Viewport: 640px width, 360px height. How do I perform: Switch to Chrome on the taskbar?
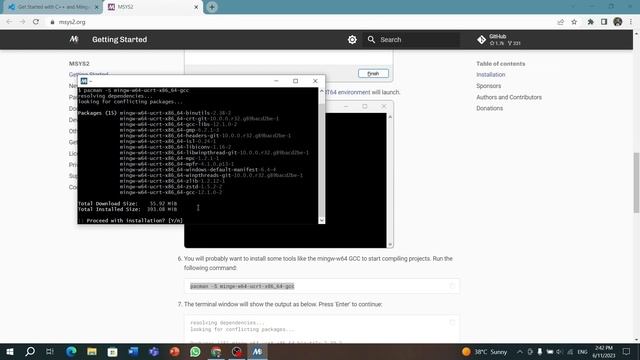(216, 351)
